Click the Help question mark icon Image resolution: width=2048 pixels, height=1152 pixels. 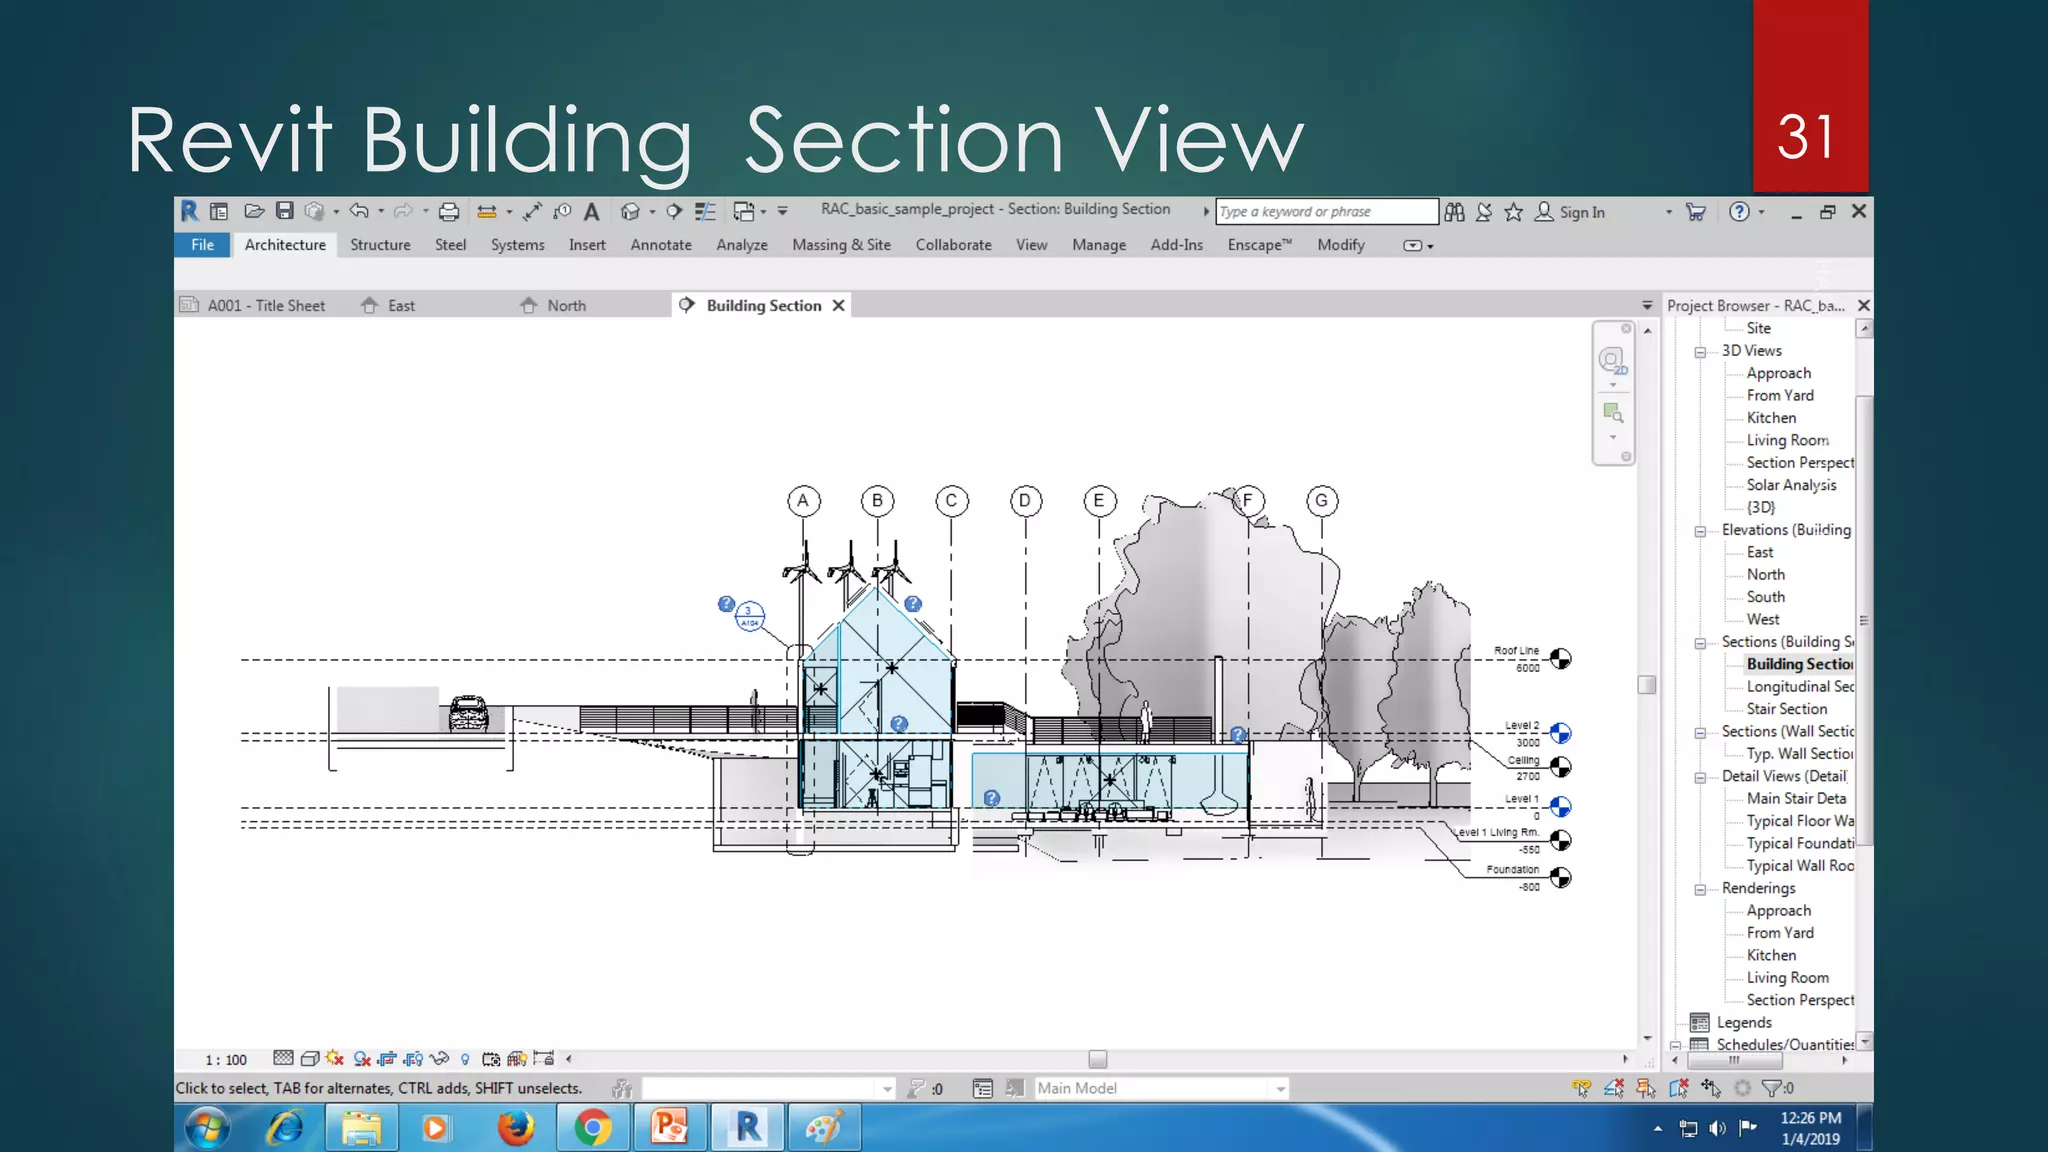click(1740, 212)
